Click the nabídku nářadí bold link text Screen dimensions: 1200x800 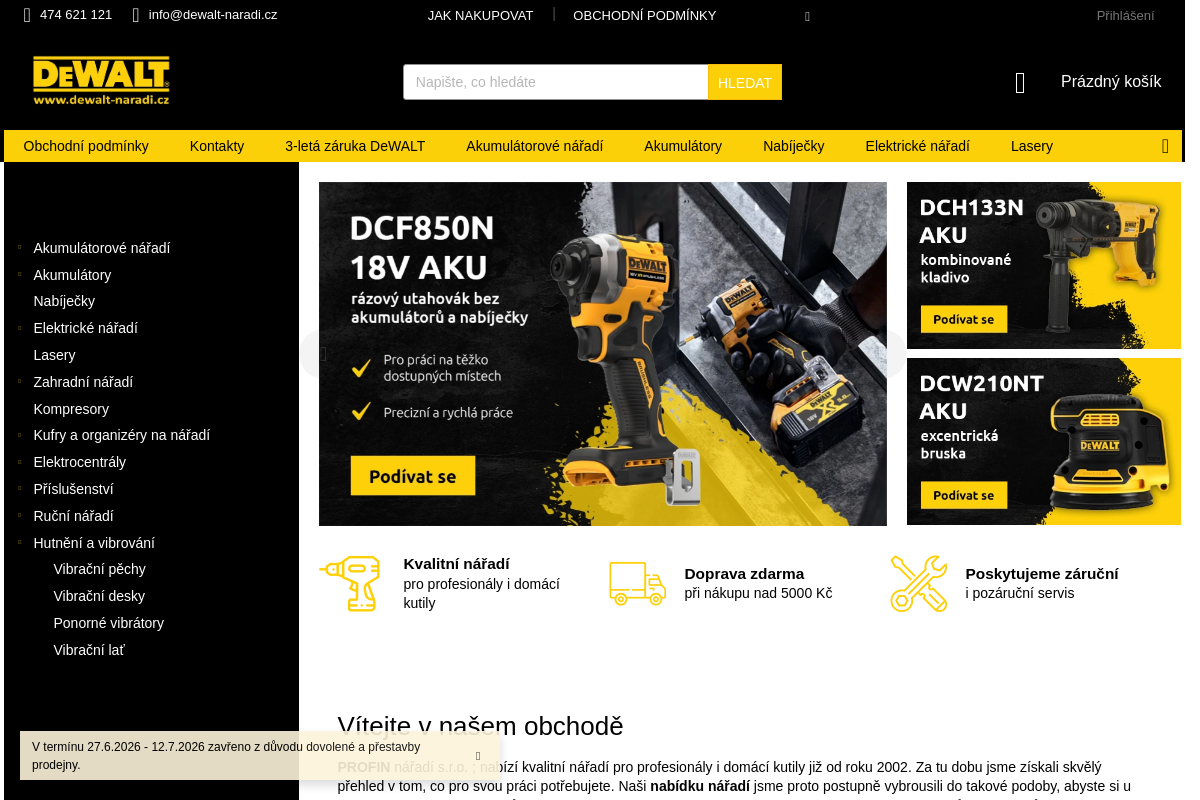coord(700,787)
